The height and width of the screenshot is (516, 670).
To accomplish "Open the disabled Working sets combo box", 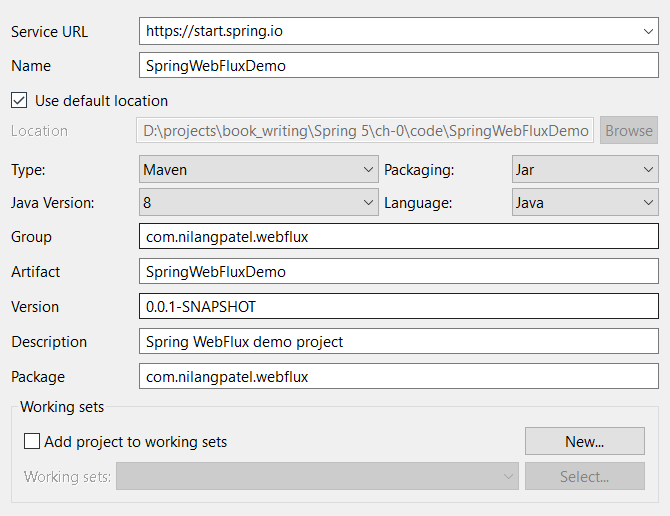I will point(317,477).
